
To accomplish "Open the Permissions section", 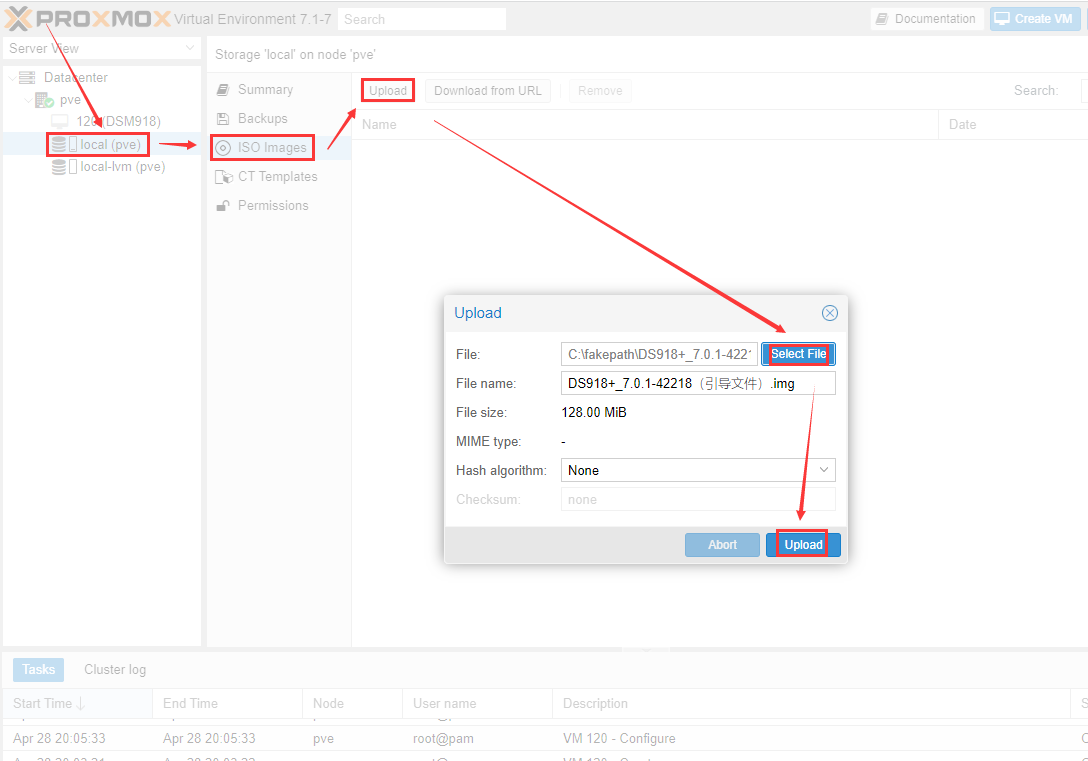I will point(272,205).
